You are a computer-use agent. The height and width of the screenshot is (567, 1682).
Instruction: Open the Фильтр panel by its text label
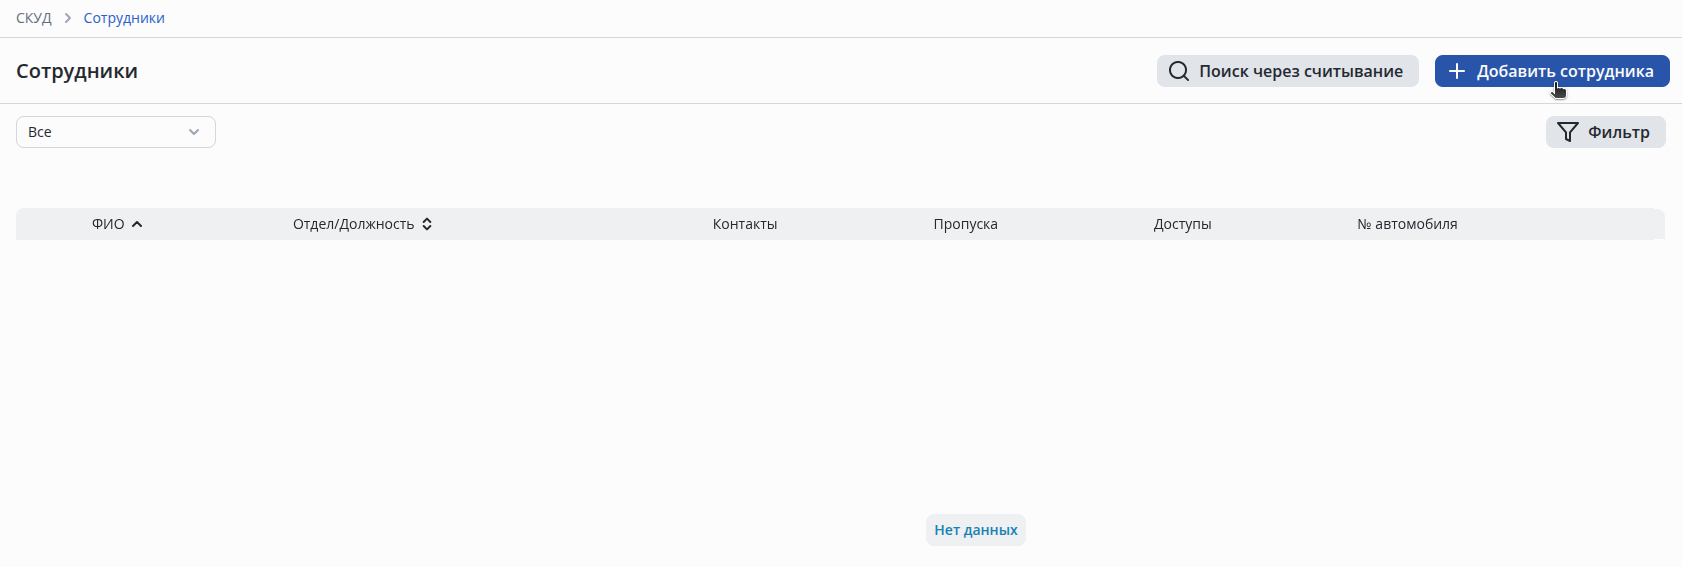[1618, 132]
